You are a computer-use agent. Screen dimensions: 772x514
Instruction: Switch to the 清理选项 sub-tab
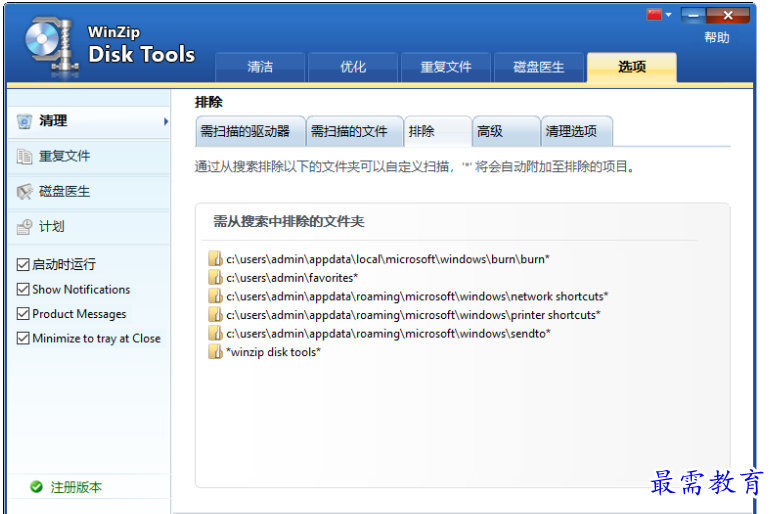(x=577, y=131)
